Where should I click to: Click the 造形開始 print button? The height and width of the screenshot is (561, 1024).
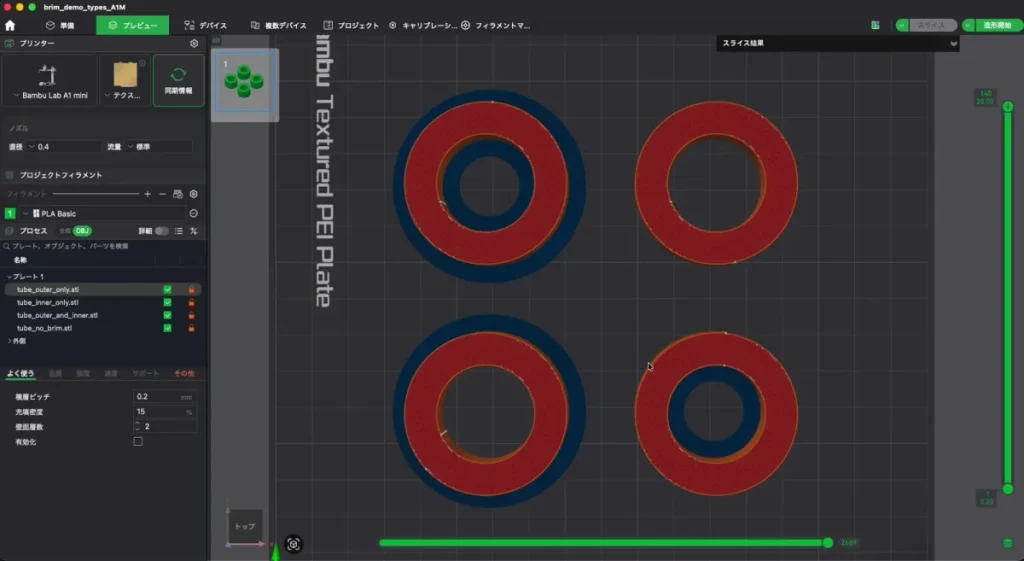(x=997, y=25)
